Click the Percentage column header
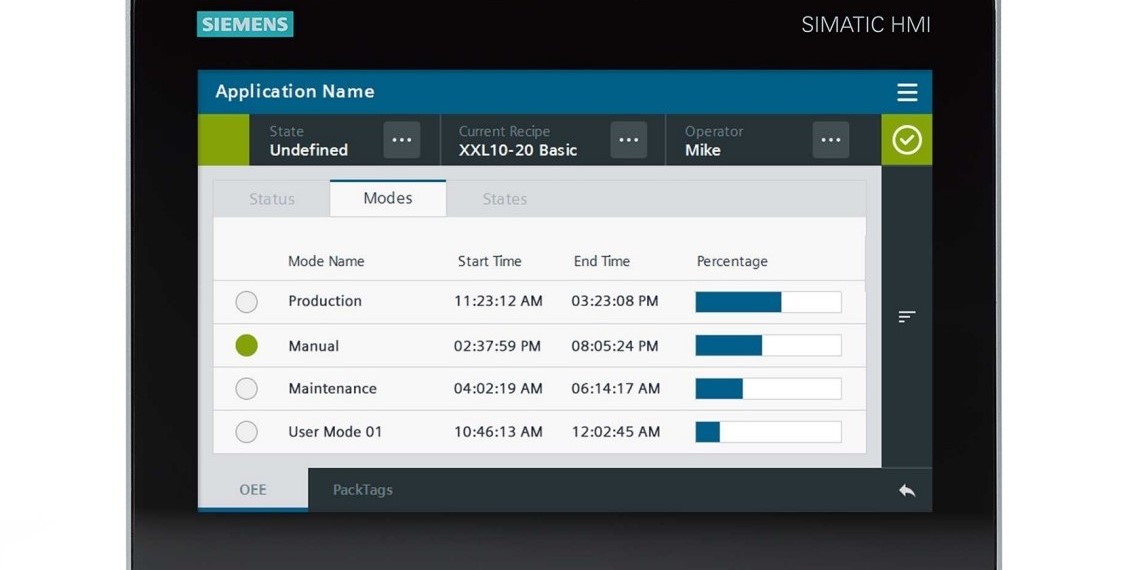This screenshot has width=1125, height=570. click(x=732, y=261)
